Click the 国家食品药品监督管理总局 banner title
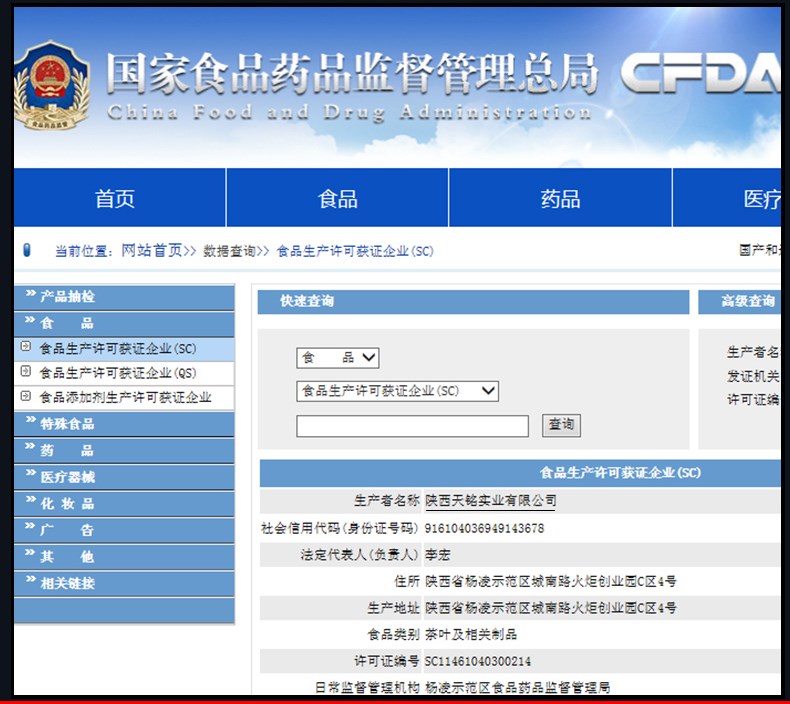The height and width of the screenshot is (704, 790). click(352, 74)
